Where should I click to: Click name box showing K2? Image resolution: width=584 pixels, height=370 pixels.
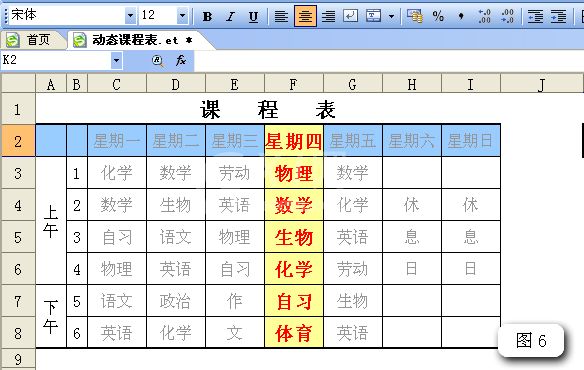pyautogui.click(x=56, y=60)
